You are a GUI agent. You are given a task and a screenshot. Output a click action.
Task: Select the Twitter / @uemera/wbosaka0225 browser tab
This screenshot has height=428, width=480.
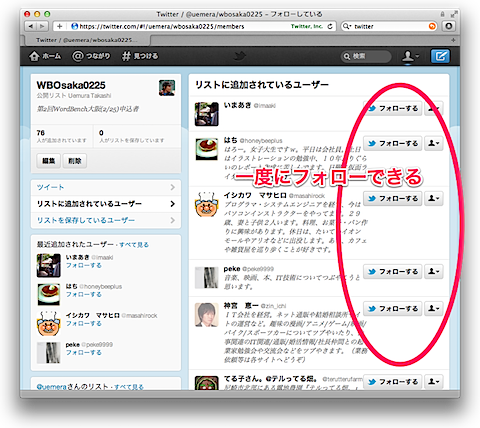(x=87, y=40)
